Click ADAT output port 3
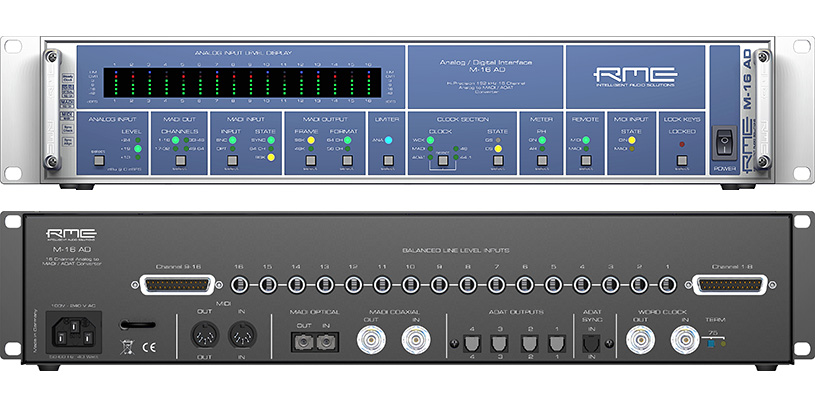The height and width of the screenshot is (400, 815). [x=500, y=343]
